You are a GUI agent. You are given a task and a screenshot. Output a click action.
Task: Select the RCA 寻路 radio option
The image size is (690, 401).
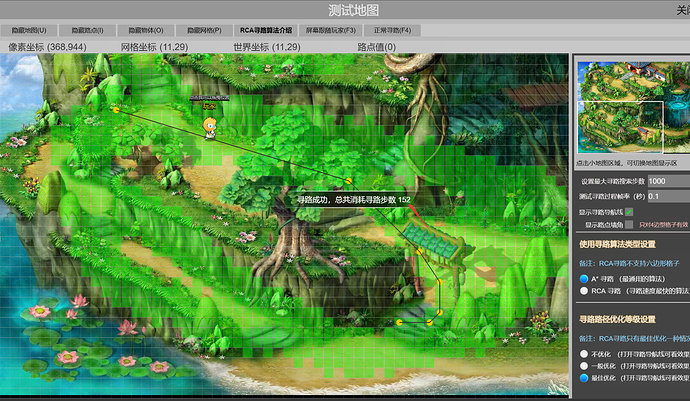[584, 291]
